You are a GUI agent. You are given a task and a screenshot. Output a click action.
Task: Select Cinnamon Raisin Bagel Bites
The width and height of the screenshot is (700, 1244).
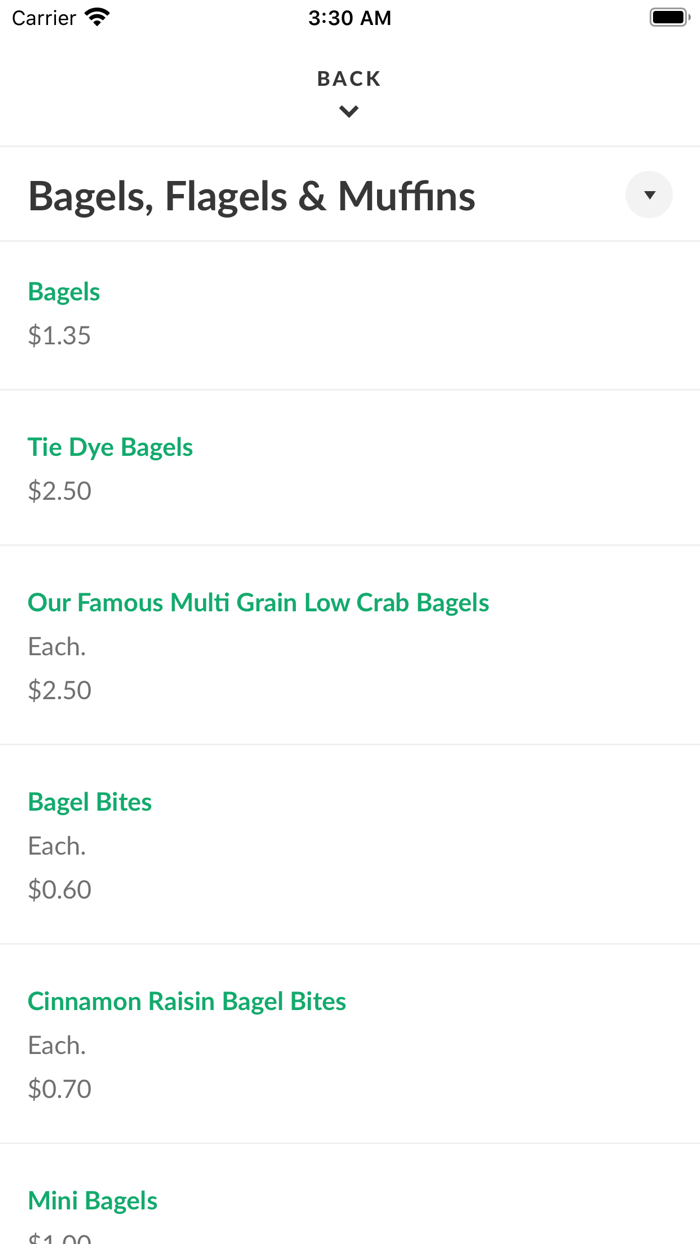pyautogui.click(x=186, y=1000)
